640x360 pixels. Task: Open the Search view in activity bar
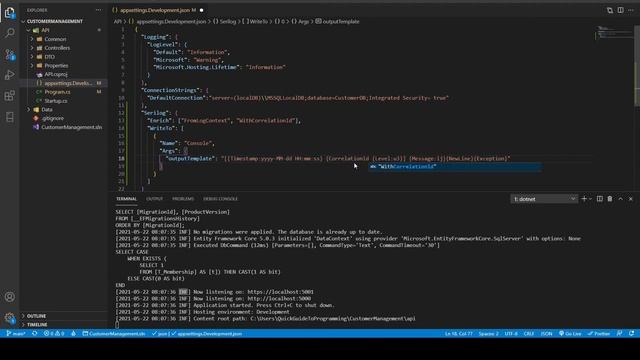[x=9, y=33]
